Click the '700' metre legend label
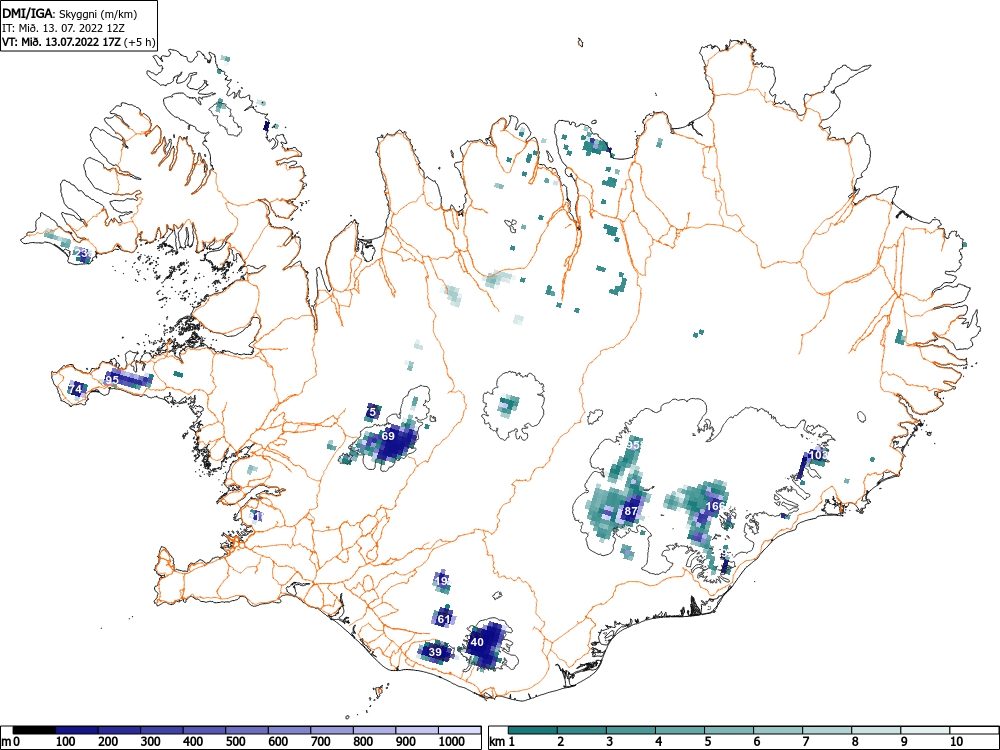The height and width of the screenshot is (750, 1000). (320, 742)
